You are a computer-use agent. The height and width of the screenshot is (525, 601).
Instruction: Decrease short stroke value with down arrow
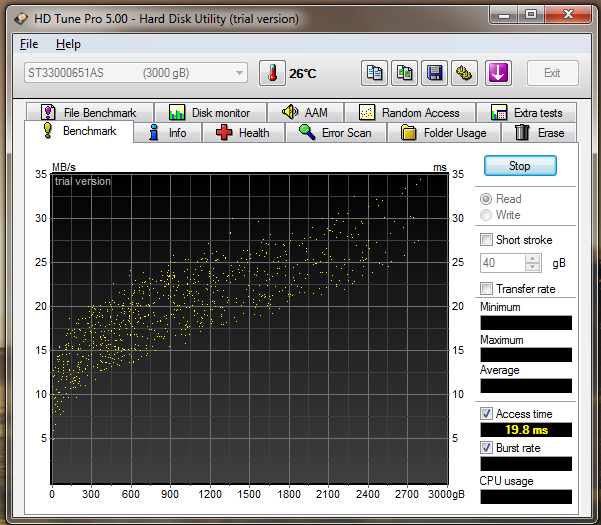point(532,267)
